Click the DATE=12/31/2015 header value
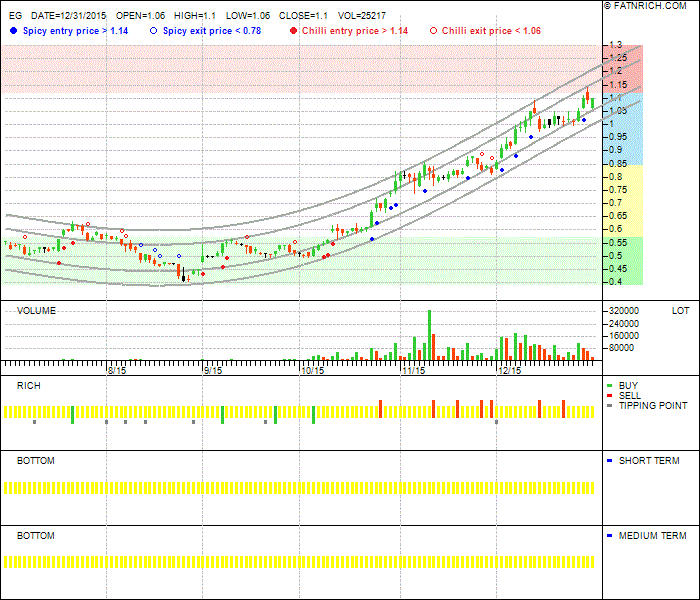The width and height of the screenshot is (700, 600). pos(69,17)
